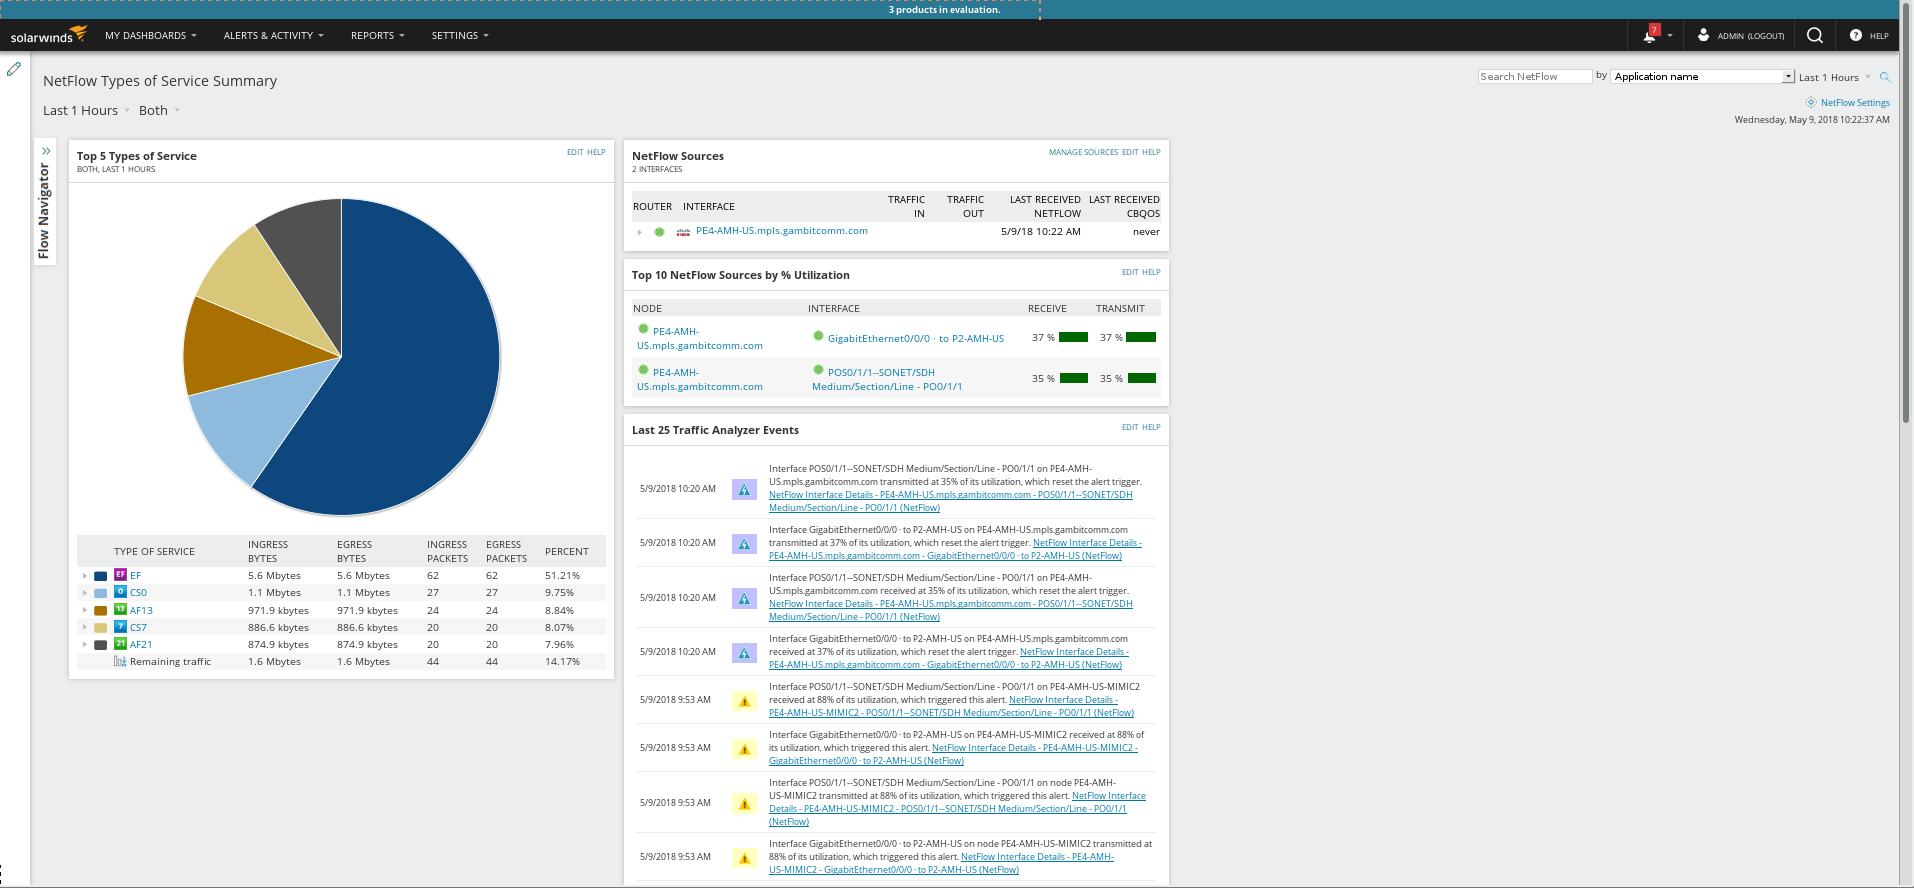Open the notifications bell icon

(1650, 35)
